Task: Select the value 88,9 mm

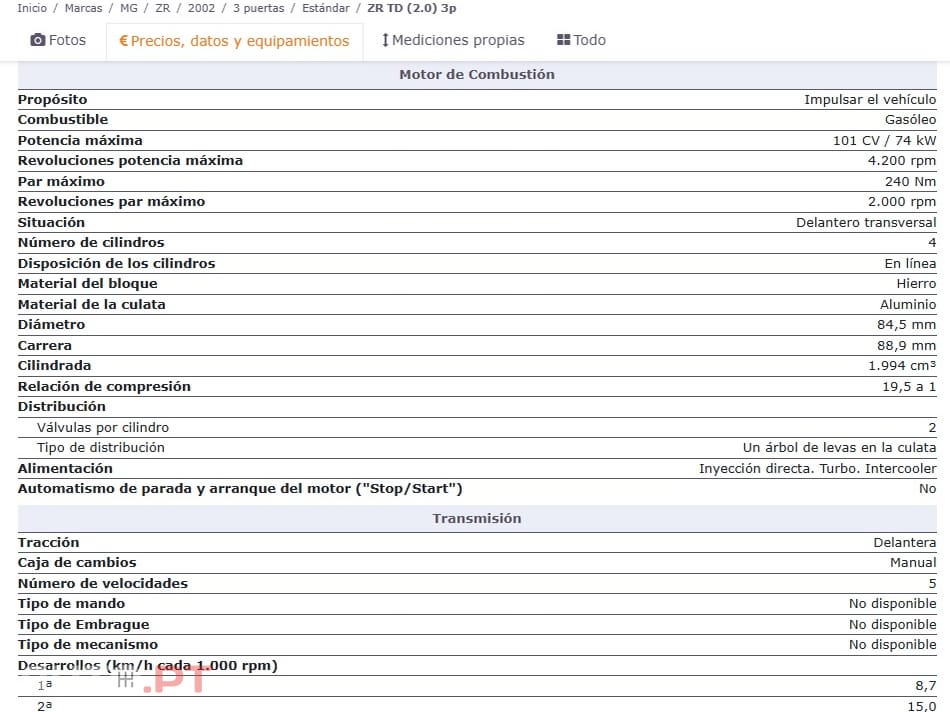Action: [906, 346]
